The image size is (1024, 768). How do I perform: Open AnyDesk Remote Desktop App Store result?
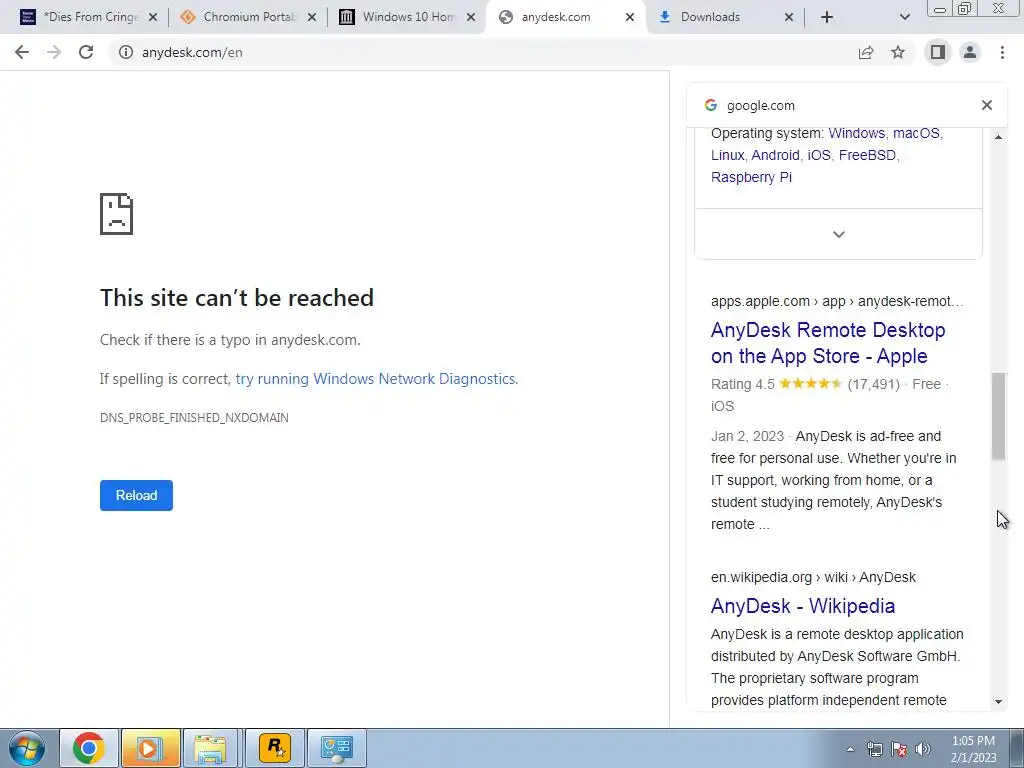coord(828,343)
